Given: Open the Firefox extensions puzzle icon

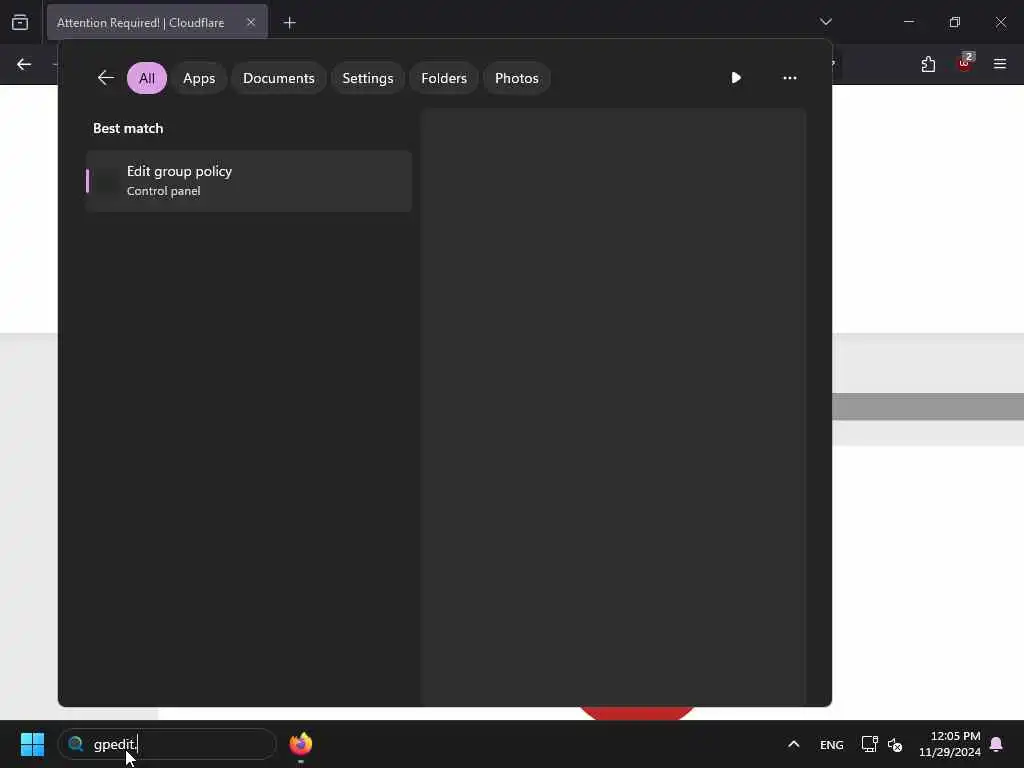Looking at the screenshot, I should tap(928, 64).
